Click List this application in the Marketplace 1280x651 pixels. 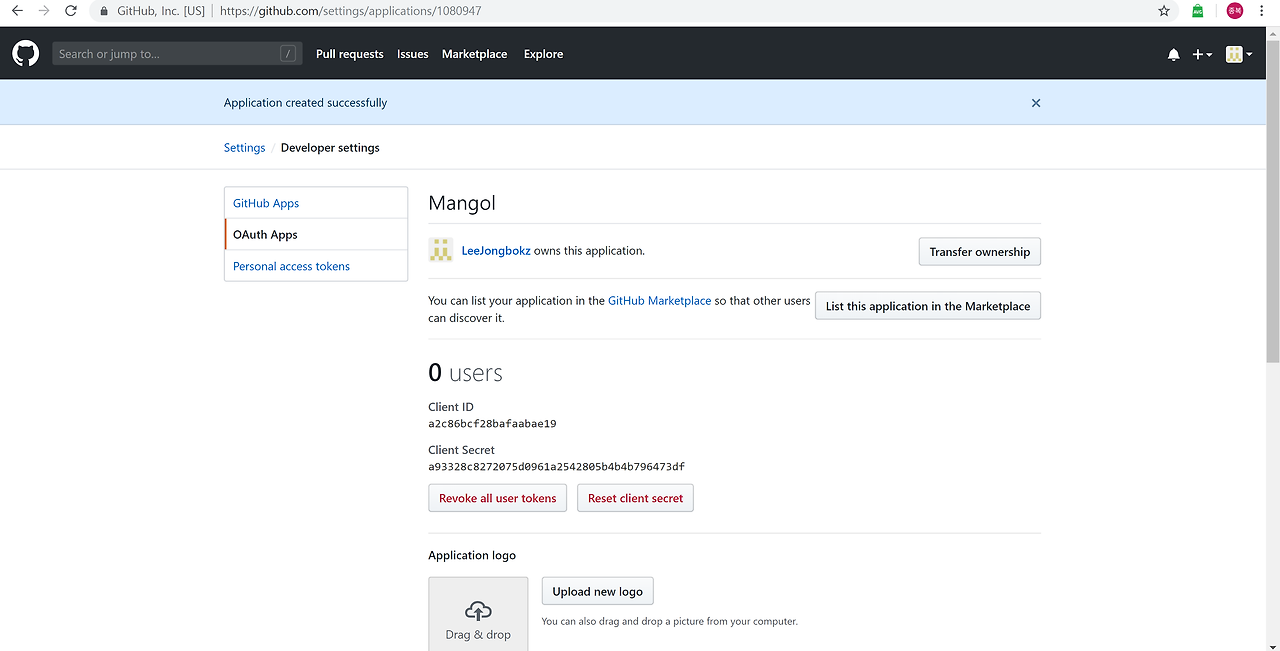coord(928,306)
